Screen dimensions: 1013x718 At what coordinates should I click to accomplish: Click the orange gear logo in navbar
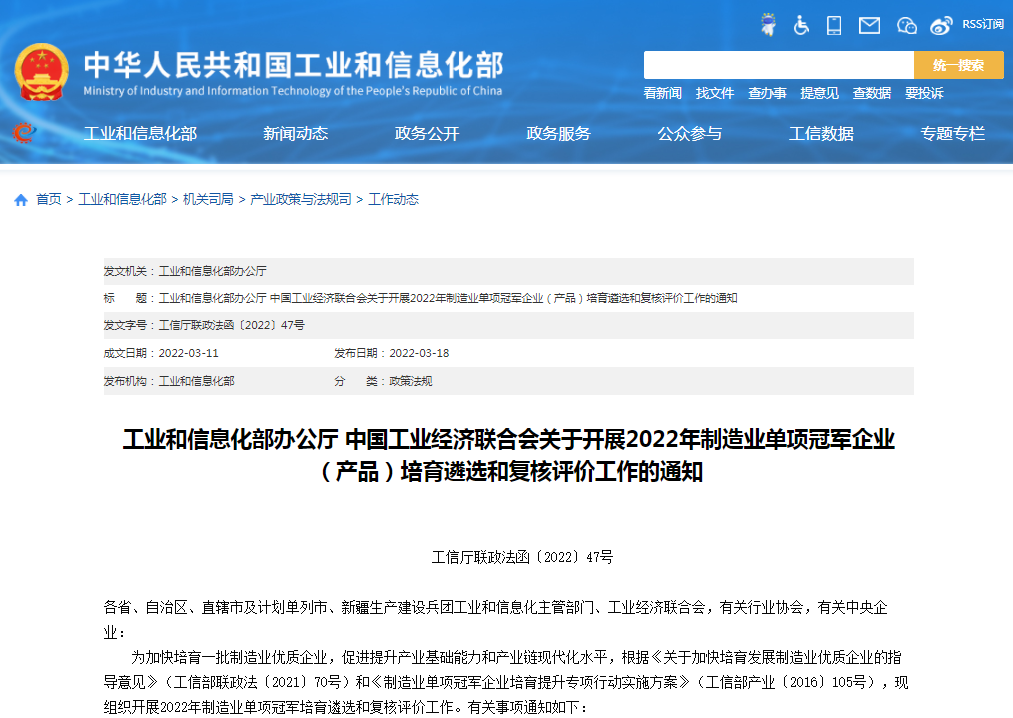pos(24,133)
